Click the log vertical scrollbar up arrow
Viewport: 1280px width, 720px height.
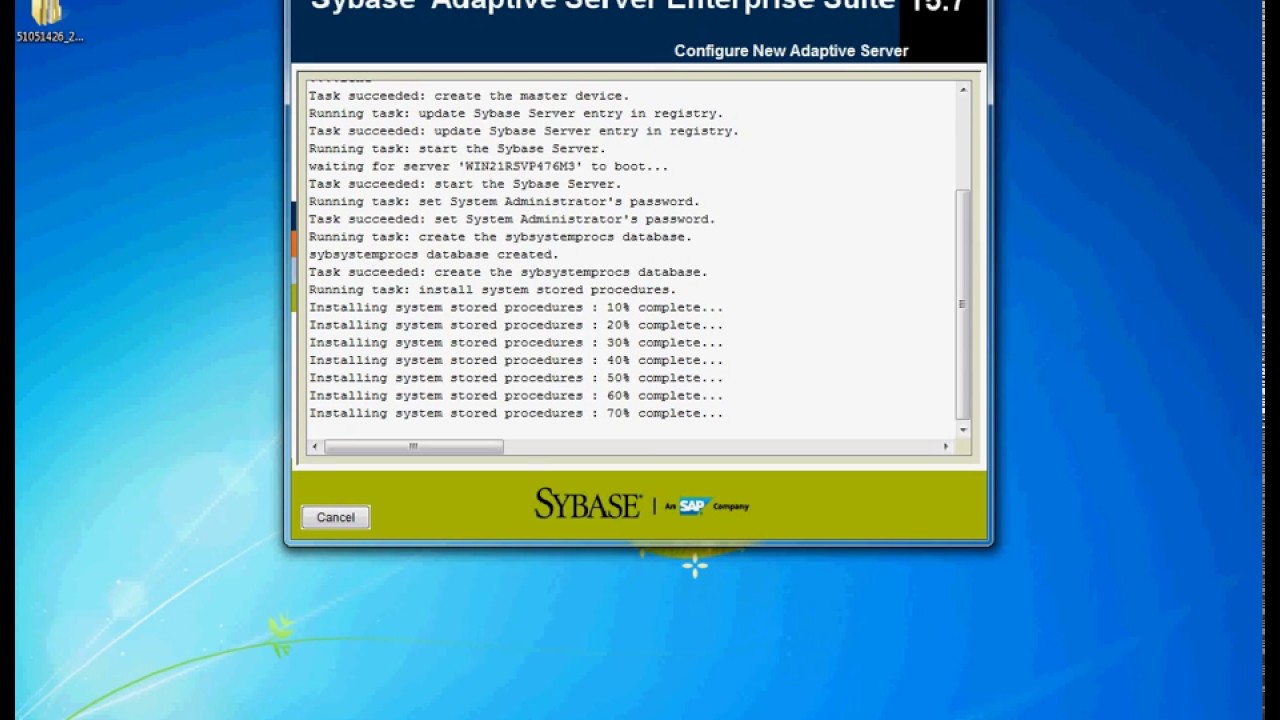[963, 90]
